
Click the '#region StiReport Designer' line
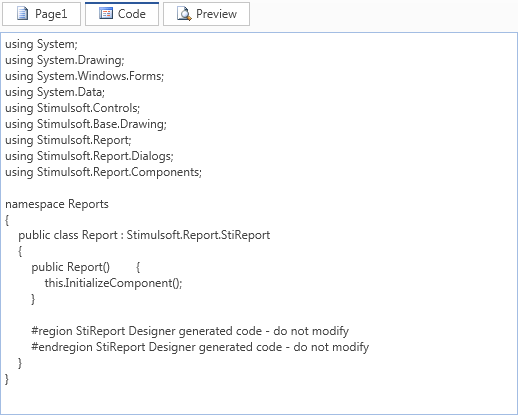pyautogui.click(x=190, y=331)
